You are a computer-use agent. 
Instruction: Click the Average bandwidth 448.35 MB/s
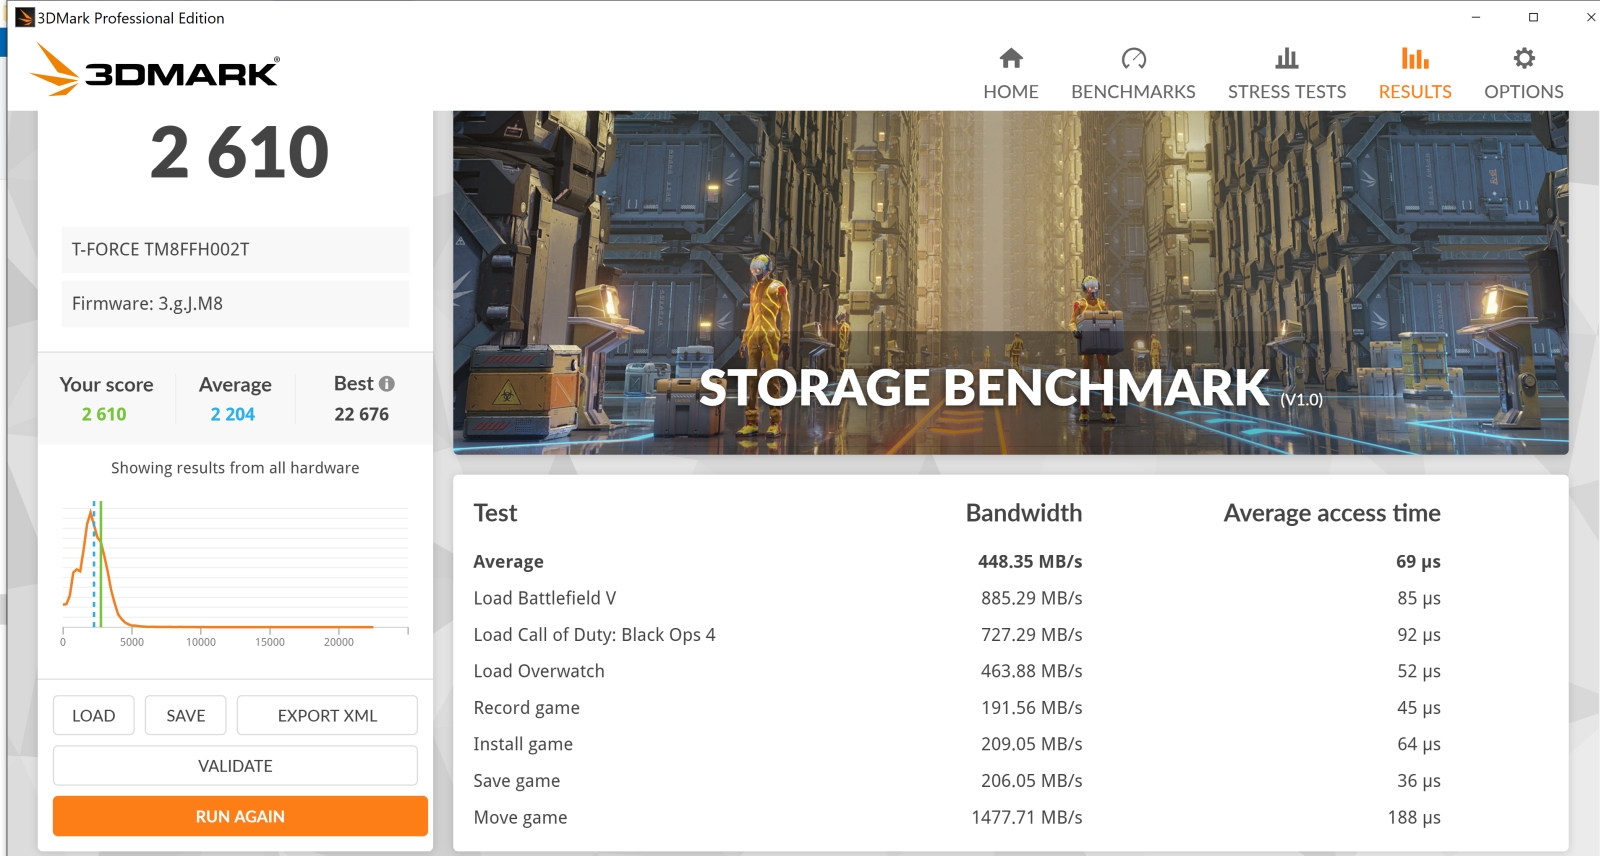click(x=1030, y=562)
